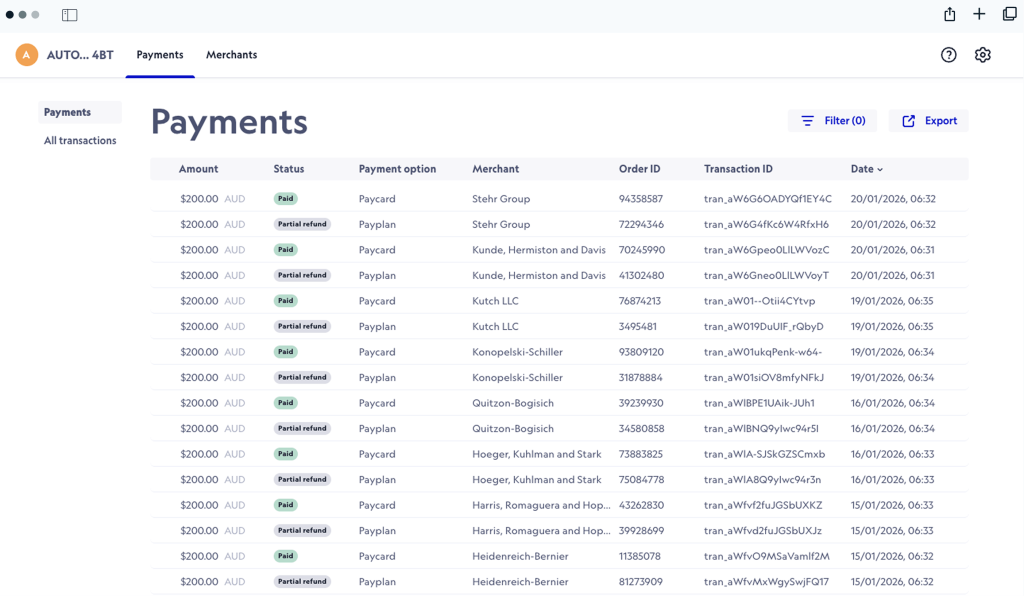The image size is (1024, 596).
Task: Click the Paid badge for Stehr Group
Action: [x=286, y=199]
